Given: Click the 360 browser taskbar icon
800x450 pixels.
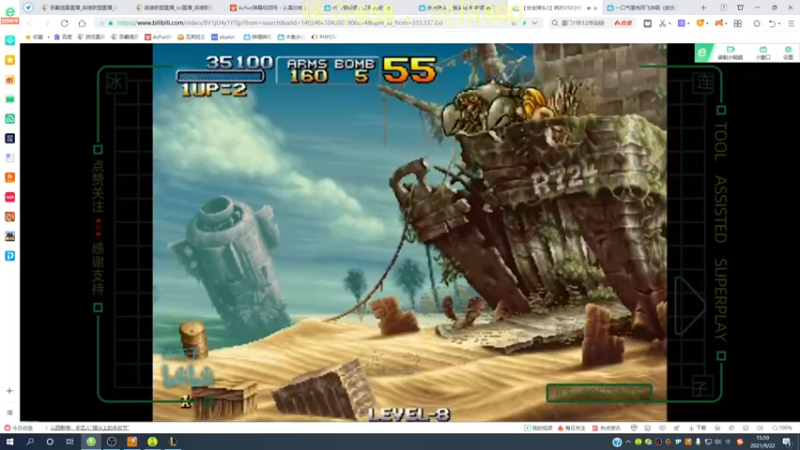Looking at the screenshot, I should click(91, 441).
